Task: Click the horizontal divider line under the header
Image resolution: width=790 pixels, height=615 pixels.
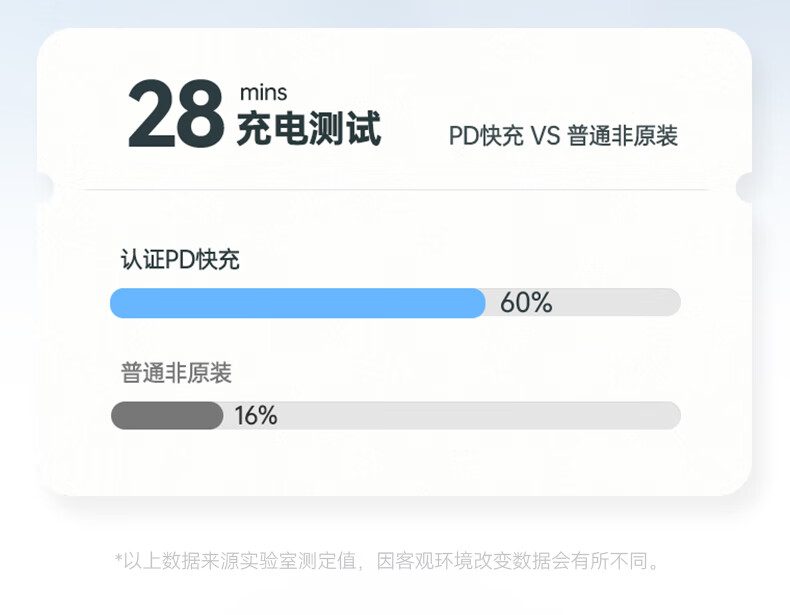Action: 395,189
